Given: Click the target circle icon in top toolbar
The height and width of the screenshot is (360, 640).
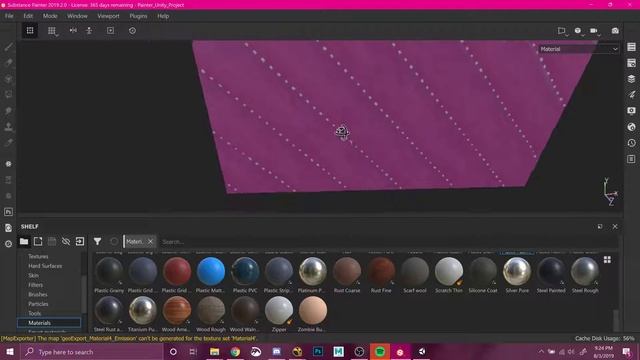Looking at the screenshot, I should pos(132,31).
